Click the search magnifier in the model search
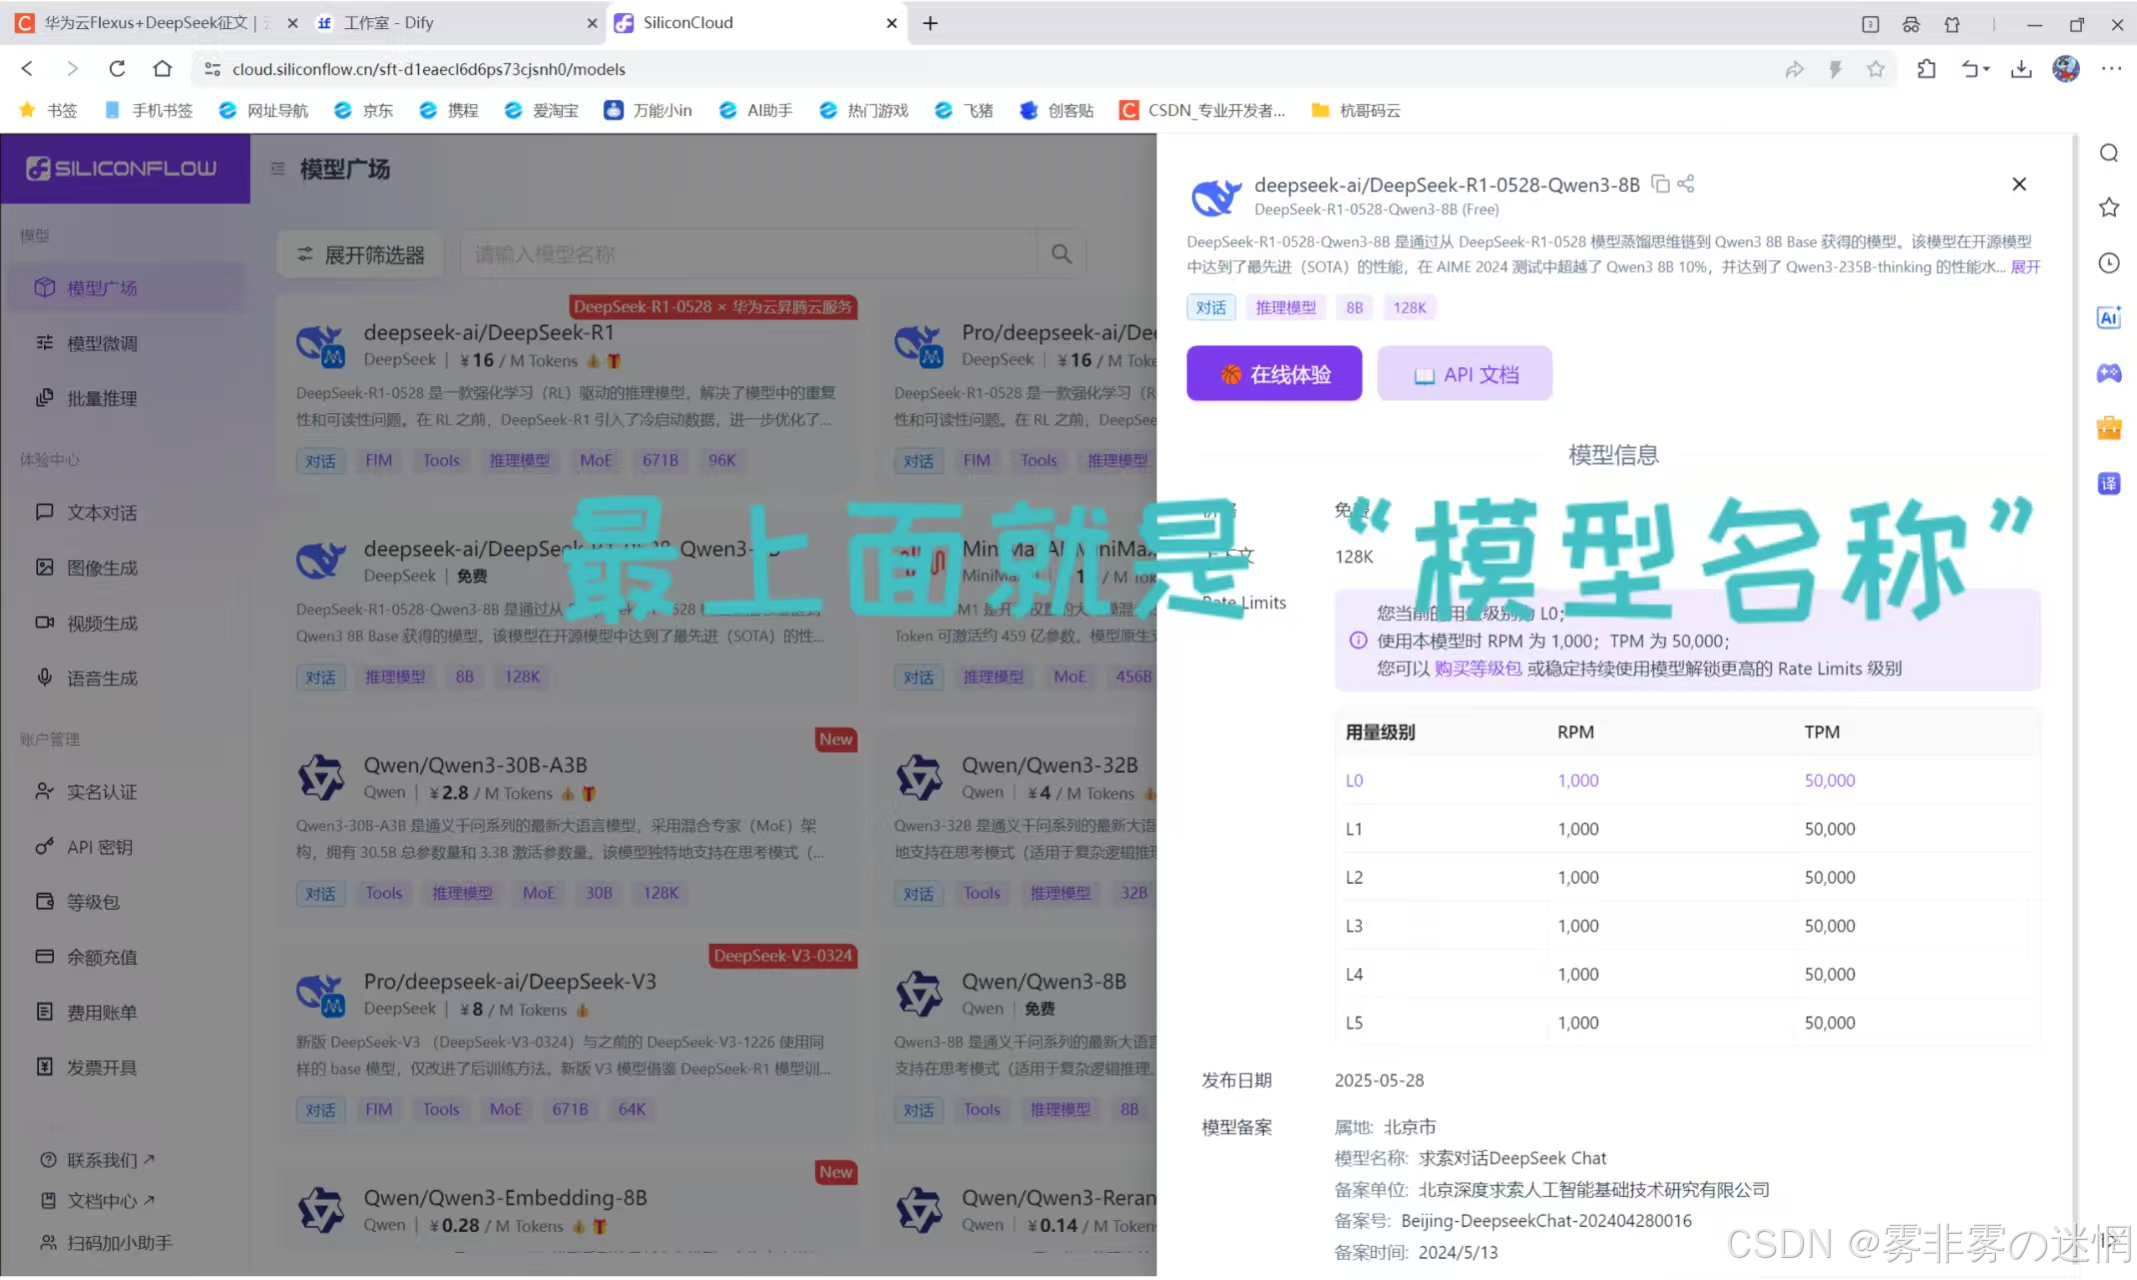The width and height of the screenshot is (2137, 1280). (1061, 254)
